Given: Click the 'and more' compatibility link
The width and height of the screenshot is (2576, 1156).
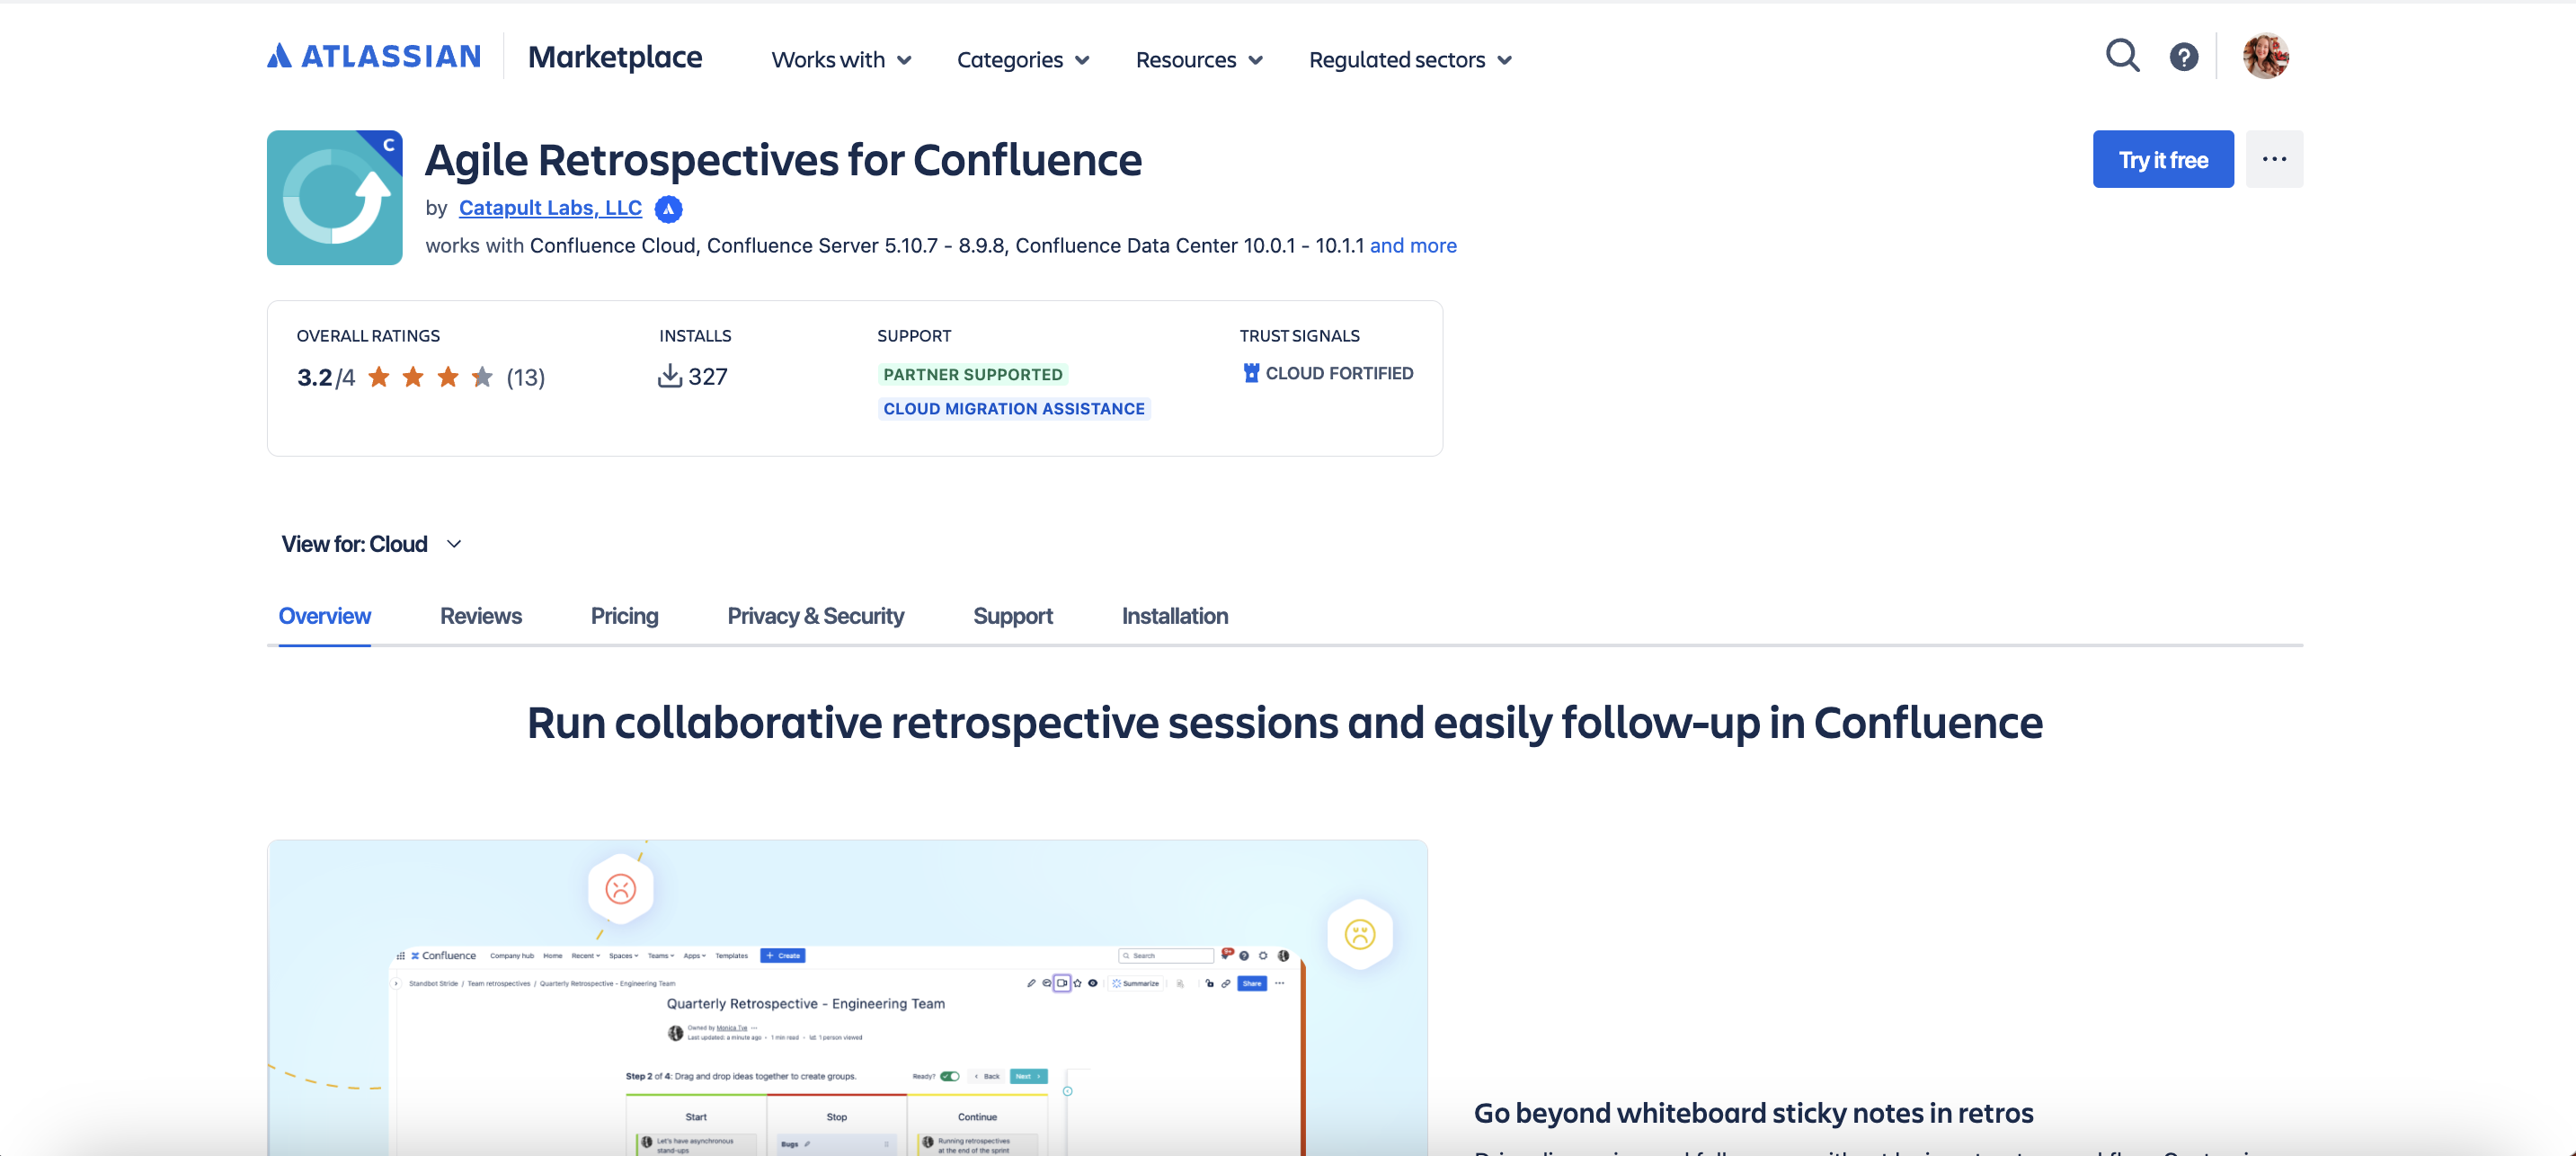Looking at the screenshot, I should (x=1412, y=246).
